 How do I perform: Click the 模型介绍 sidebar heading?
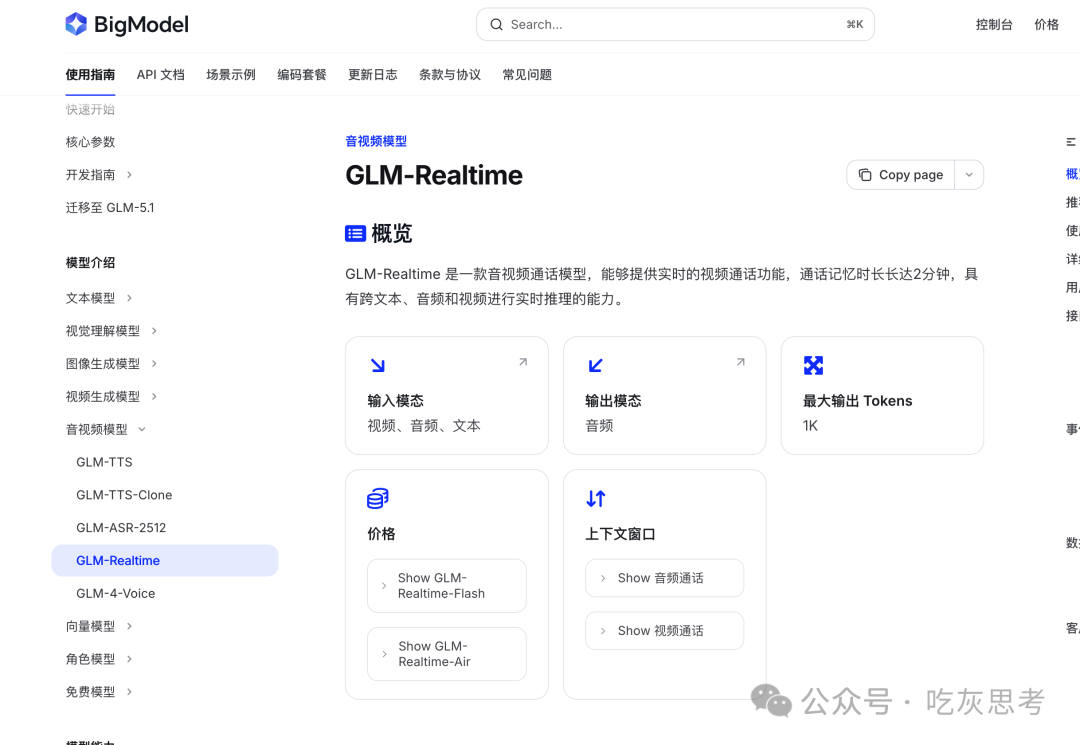tap(90, 263)
